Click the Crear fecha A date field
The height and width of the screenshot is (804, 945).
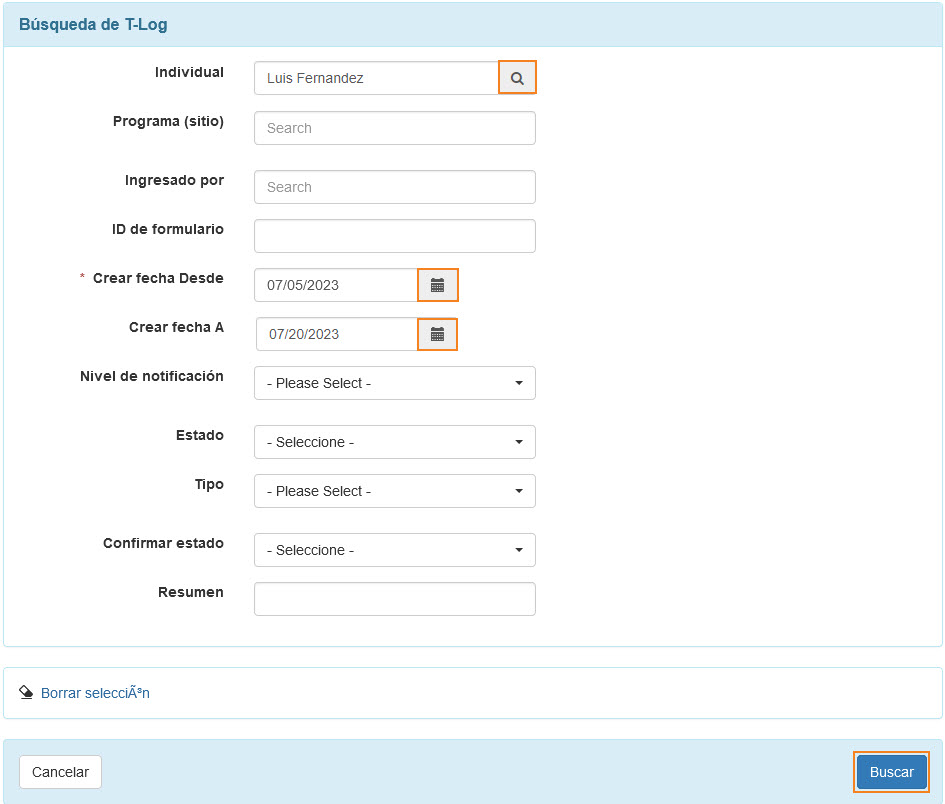[337, 334]
